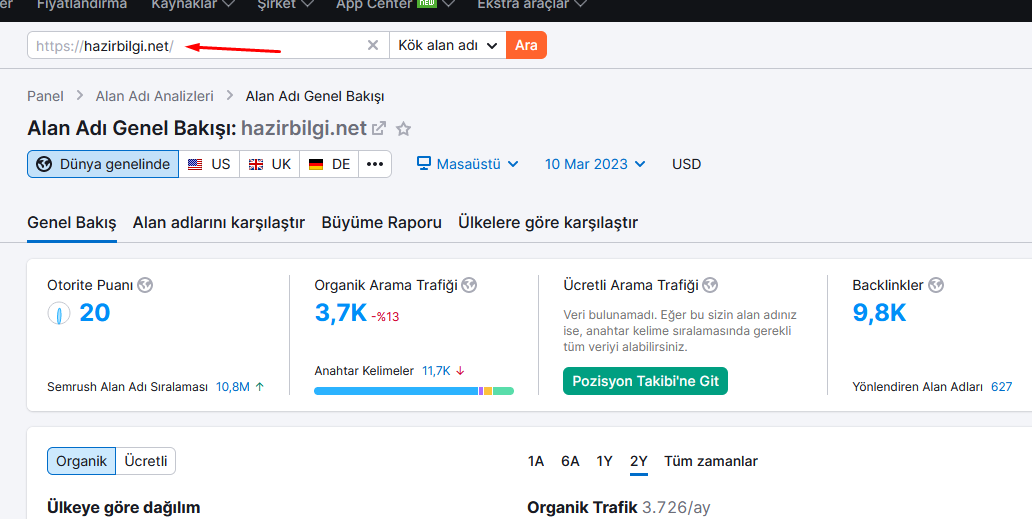The width and height of the screenshot is (1032, 519).
Task: Expand Şirket menu
Action: click(286, 5)
